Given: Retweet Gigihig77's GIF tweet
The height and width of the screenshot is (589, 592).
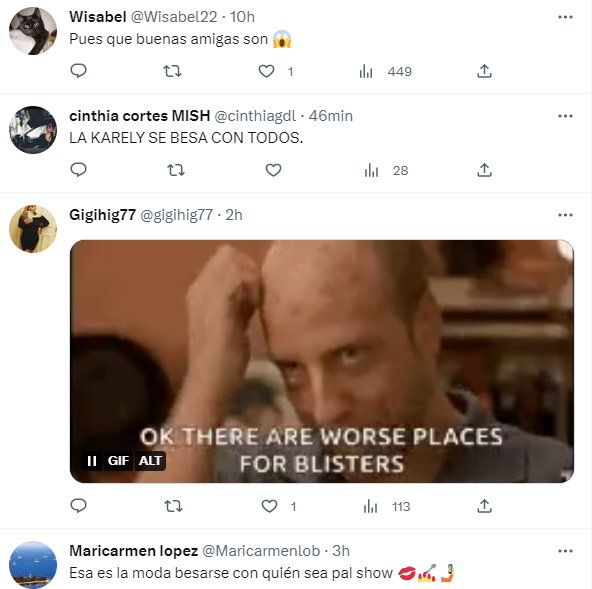Looking at the screenshot, I should click(173, 506).
